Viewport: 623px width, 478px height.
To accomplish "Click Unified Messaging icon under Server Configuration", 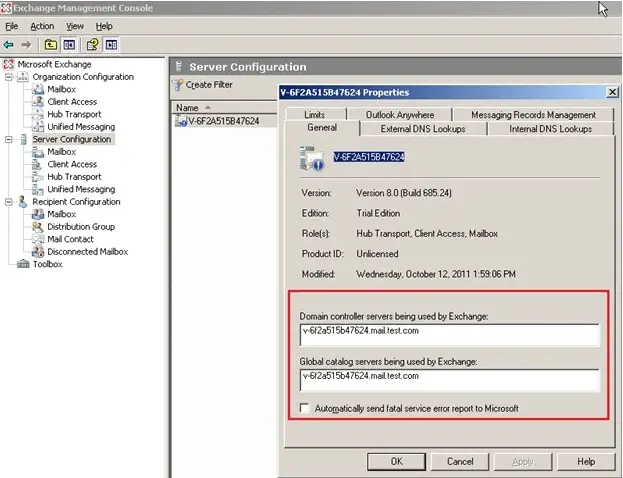I will pos(38,189).
